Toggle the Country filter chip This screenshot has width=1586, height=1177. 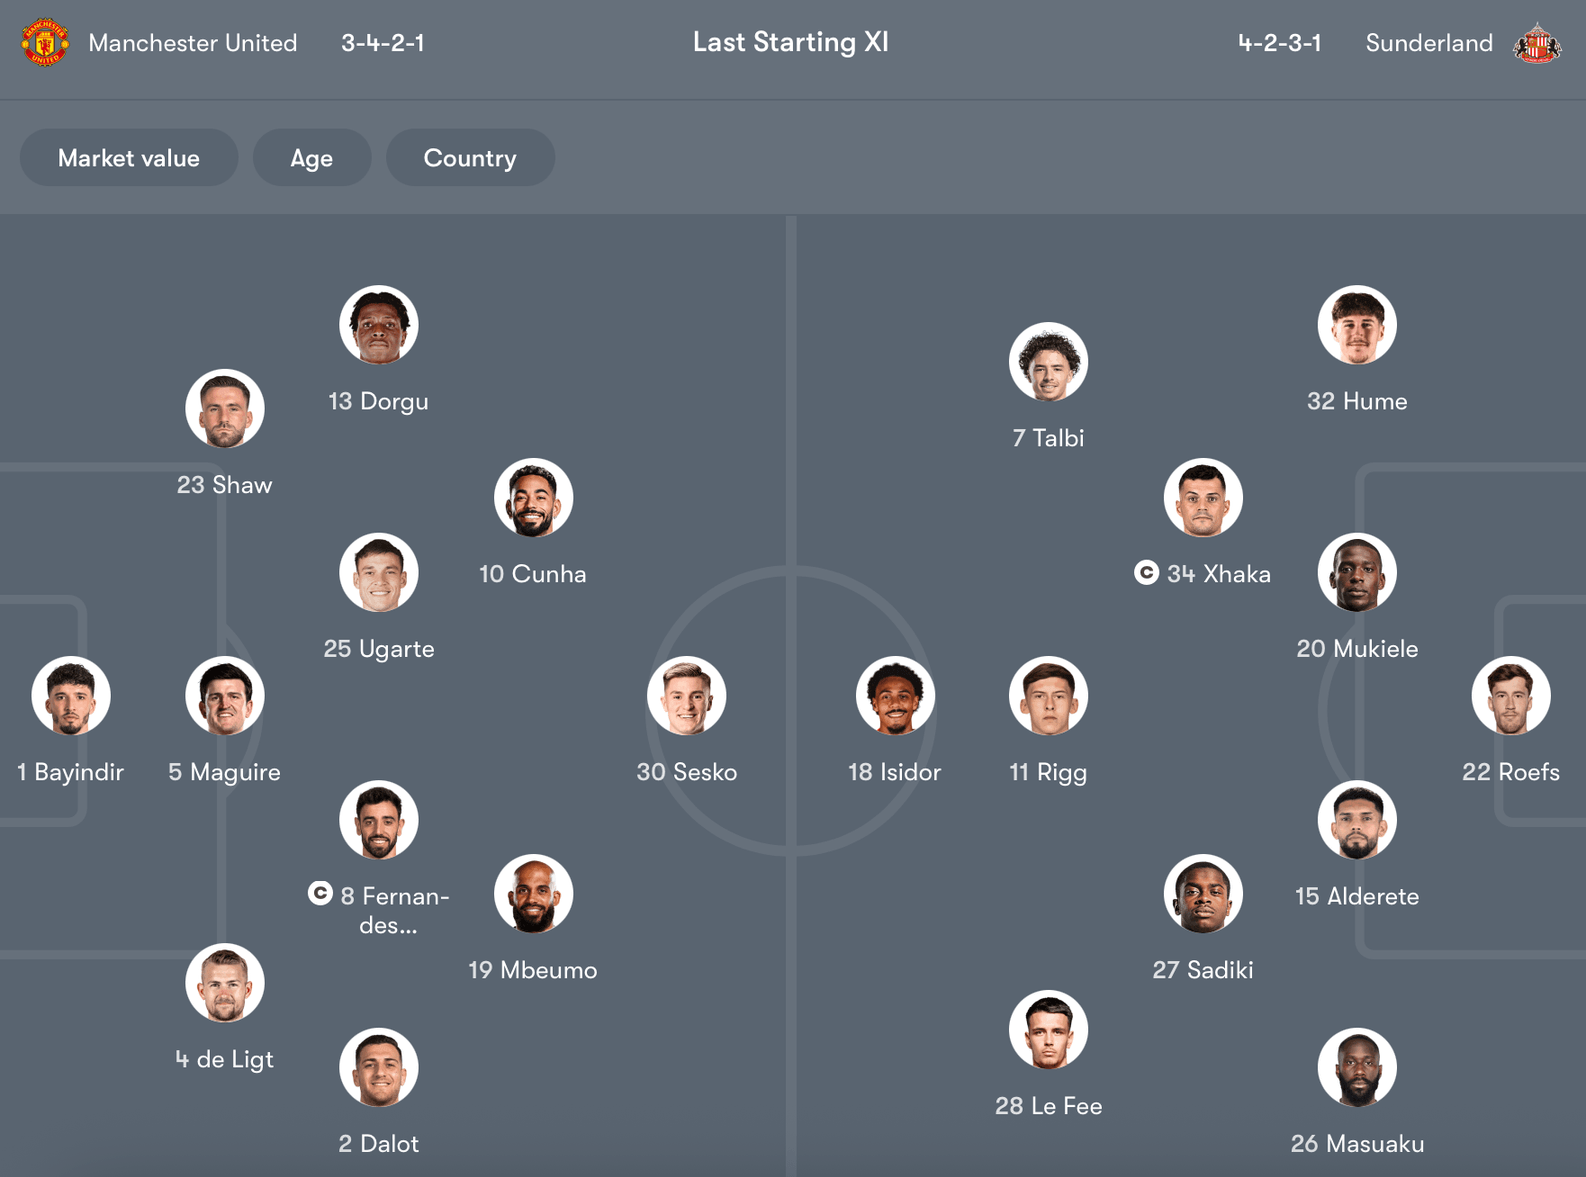point(470,158)
